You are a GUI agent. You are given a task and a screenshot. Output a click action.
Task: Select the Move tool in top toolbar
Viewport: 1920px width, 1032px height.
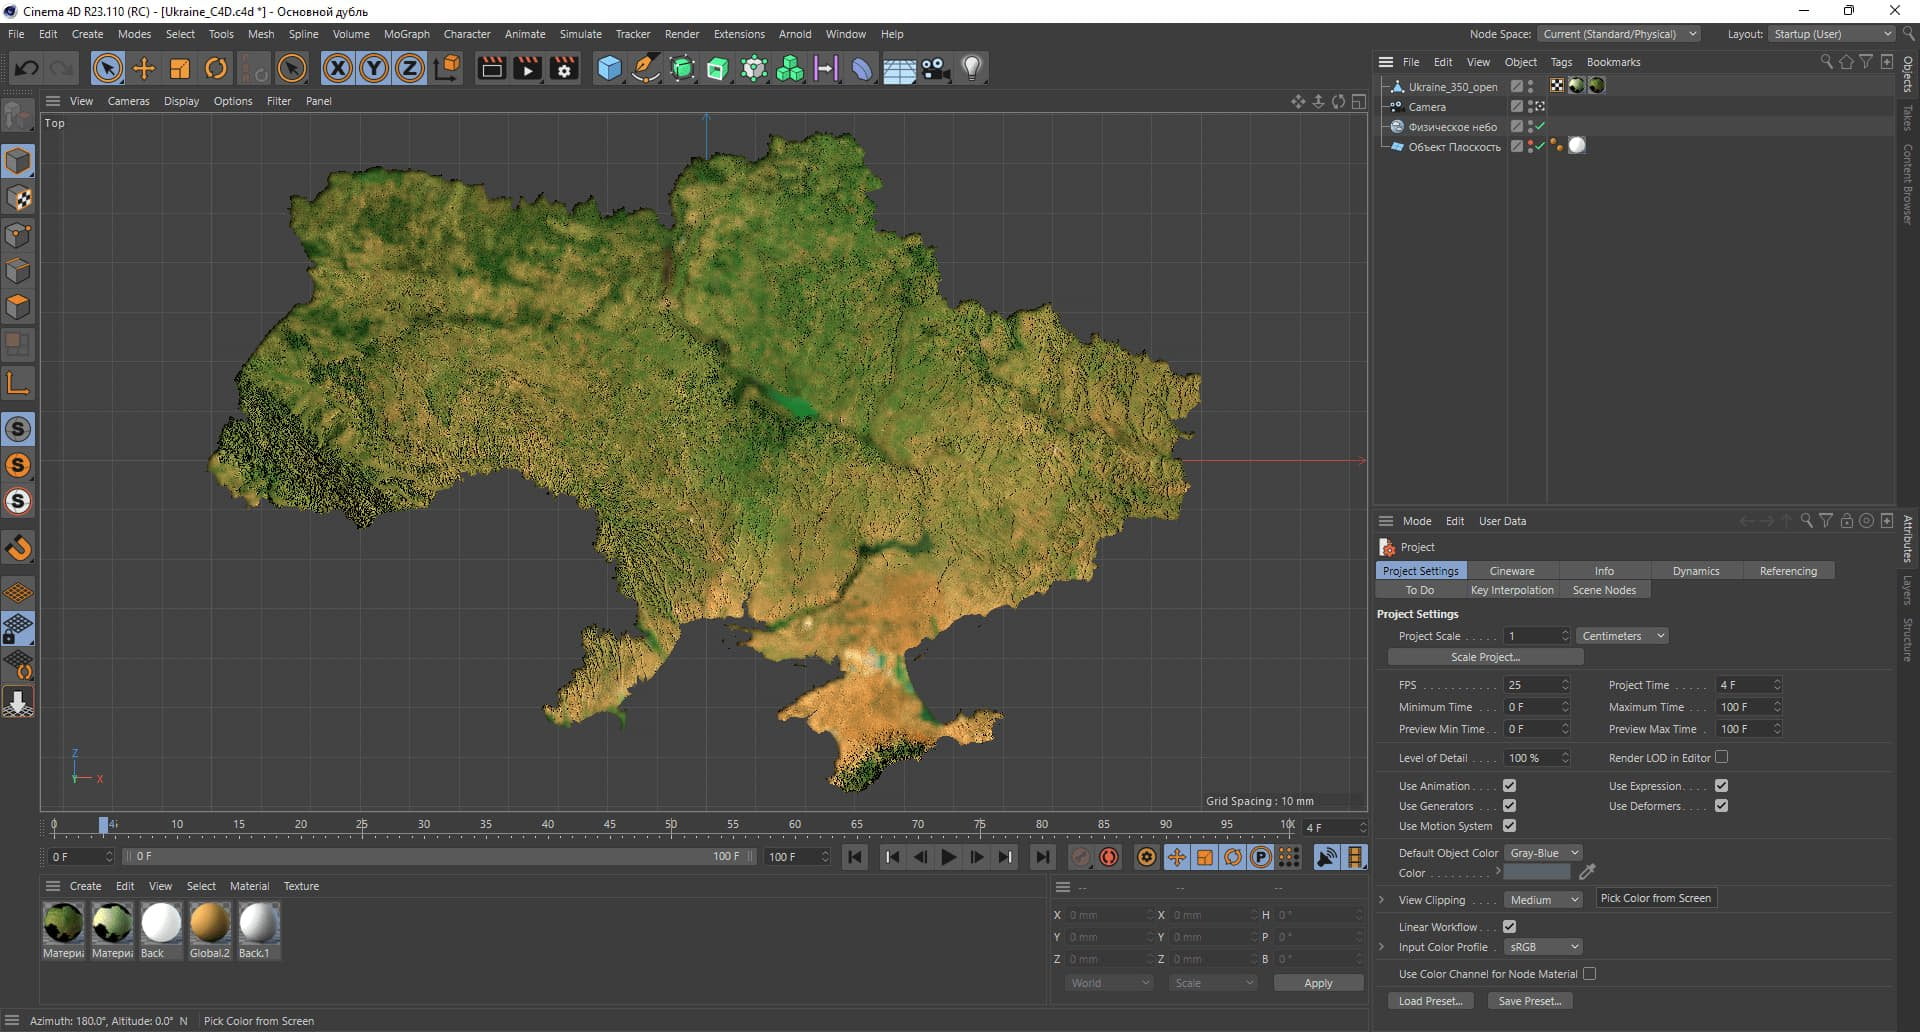coord(144,68)
